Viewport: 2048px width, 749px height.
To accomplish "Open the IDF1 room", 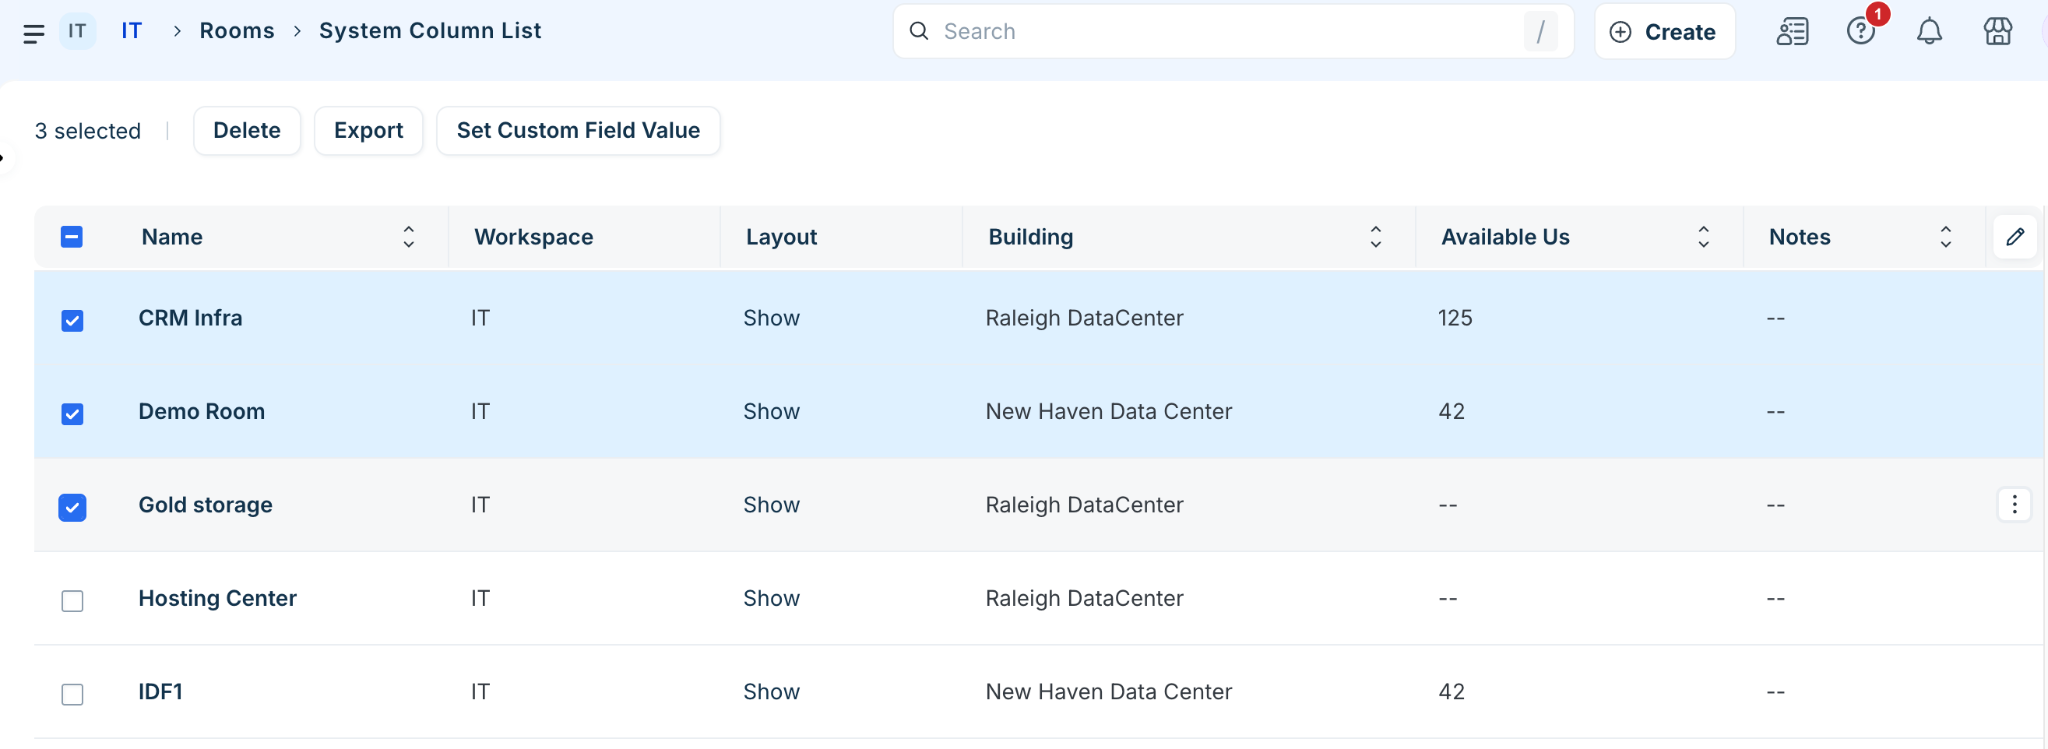I will point(160,692).
